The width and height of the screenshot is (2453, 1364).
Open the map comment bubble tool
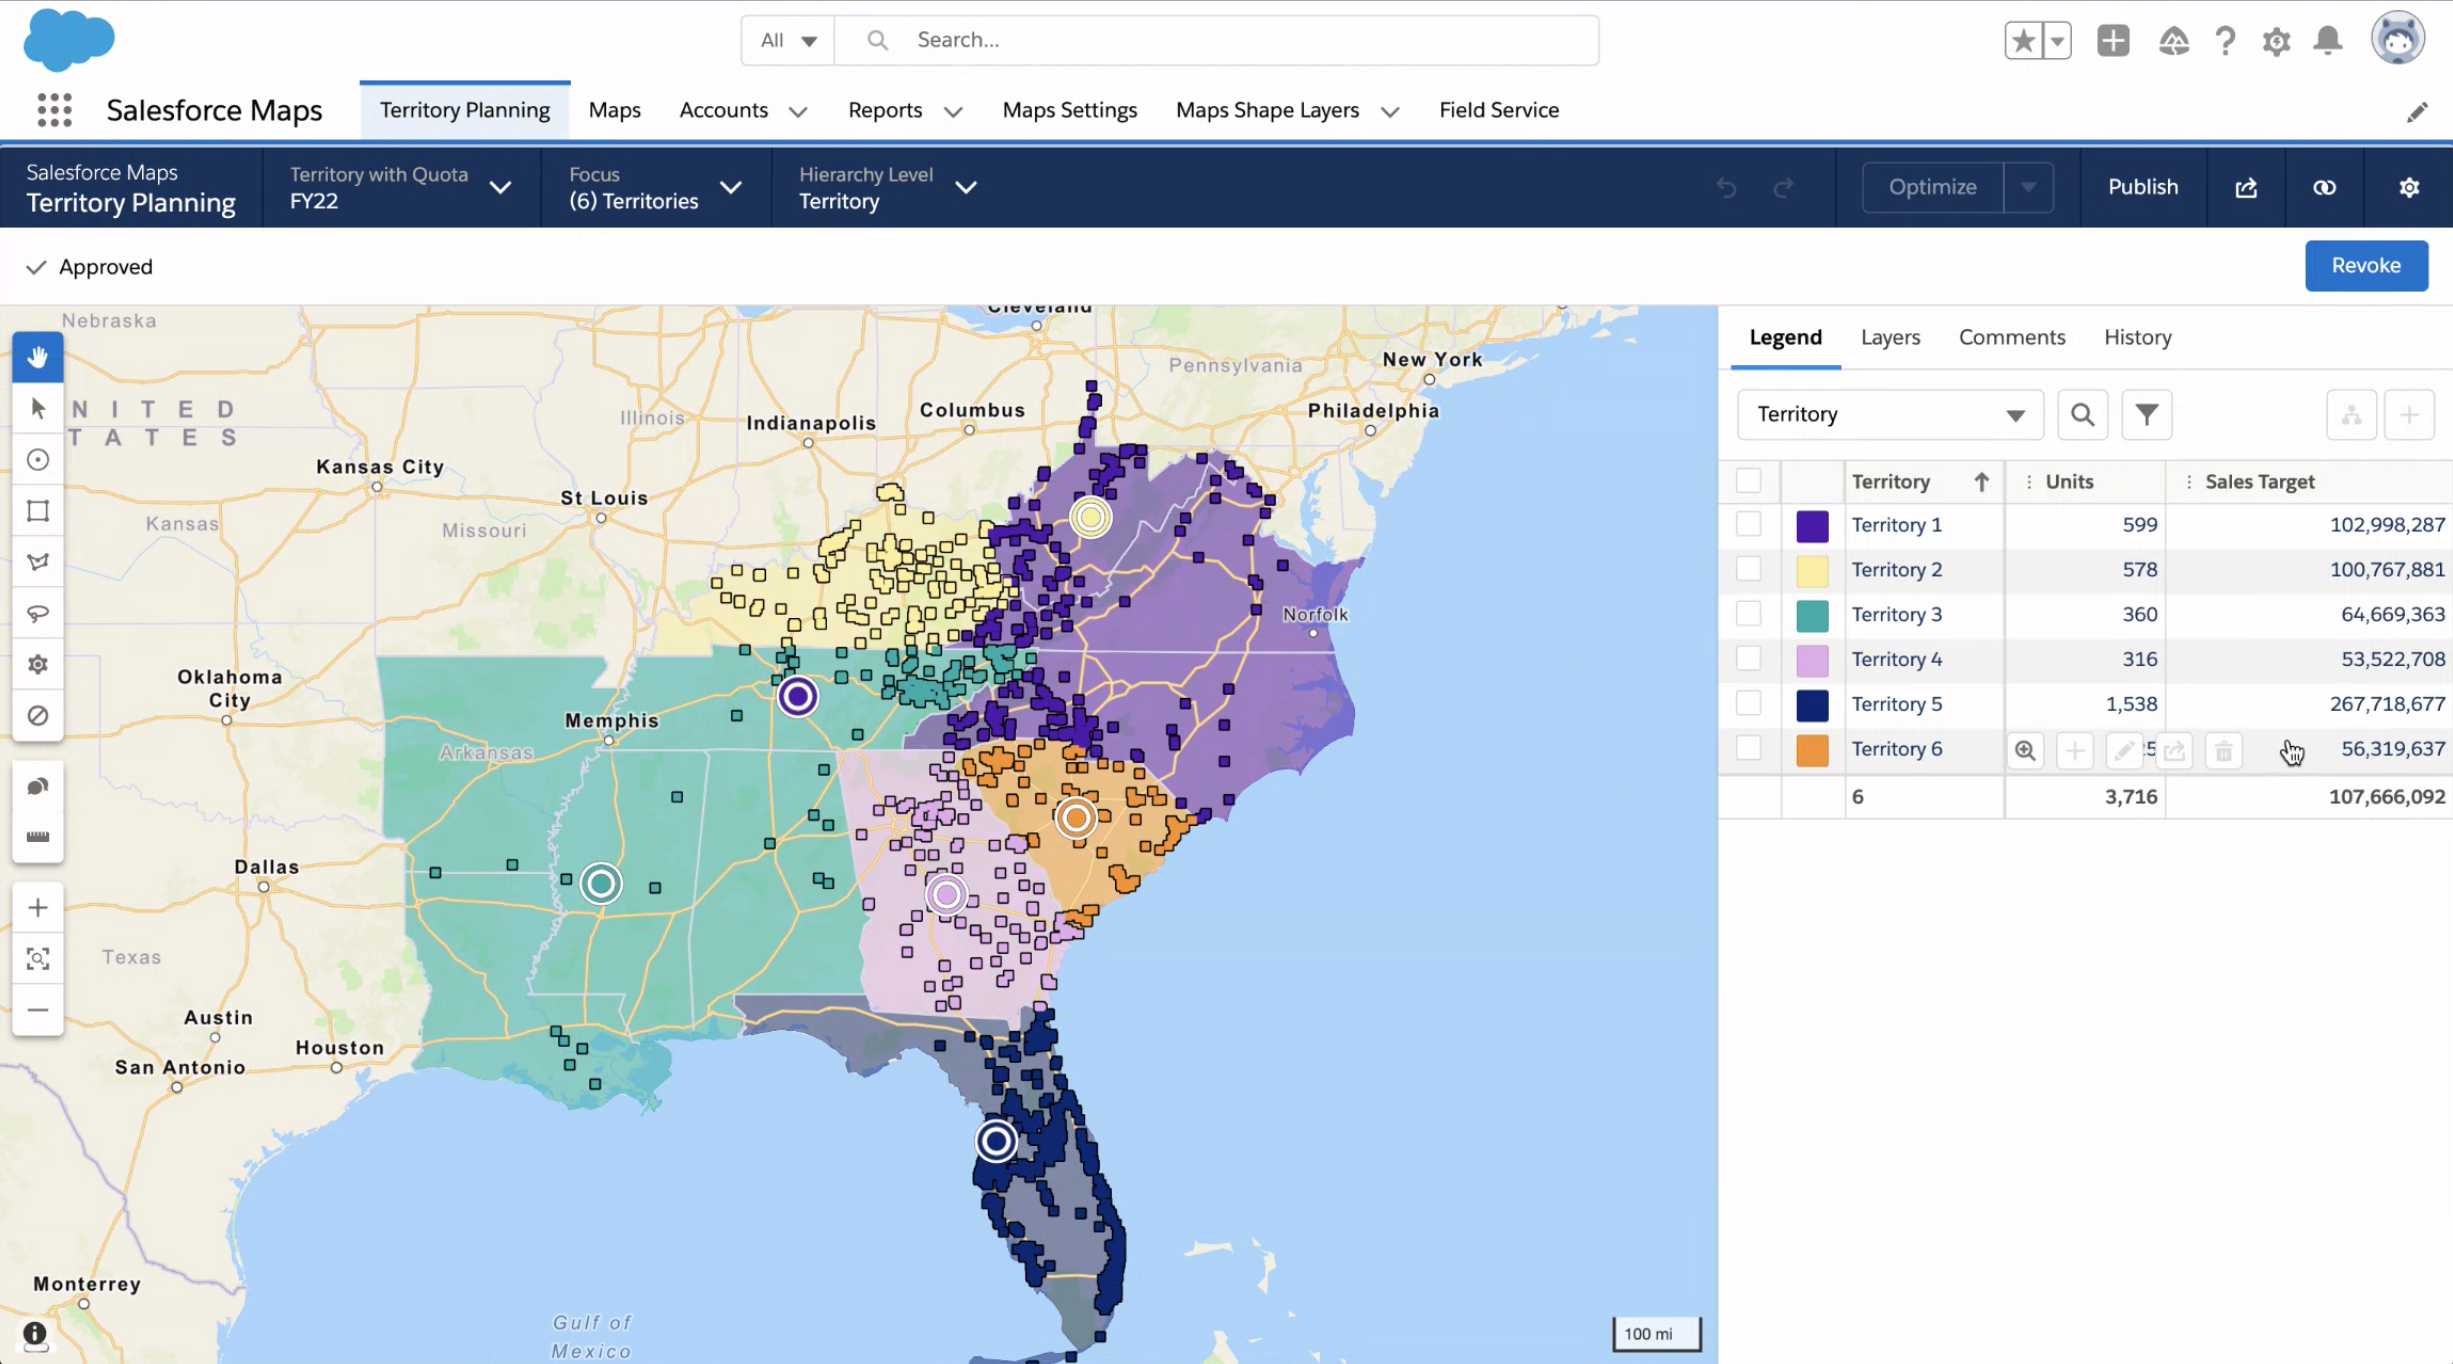coord(38,786)
